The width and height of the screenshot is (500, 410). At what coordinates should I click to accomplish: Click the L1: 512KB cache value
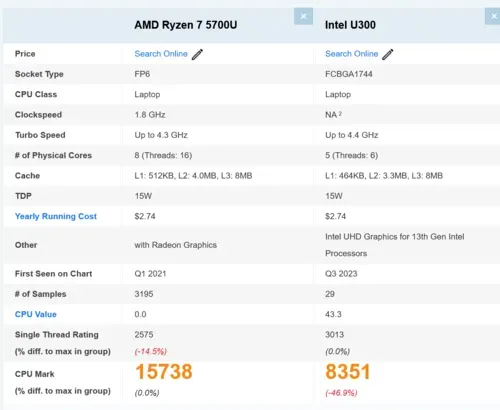(193, 176)
